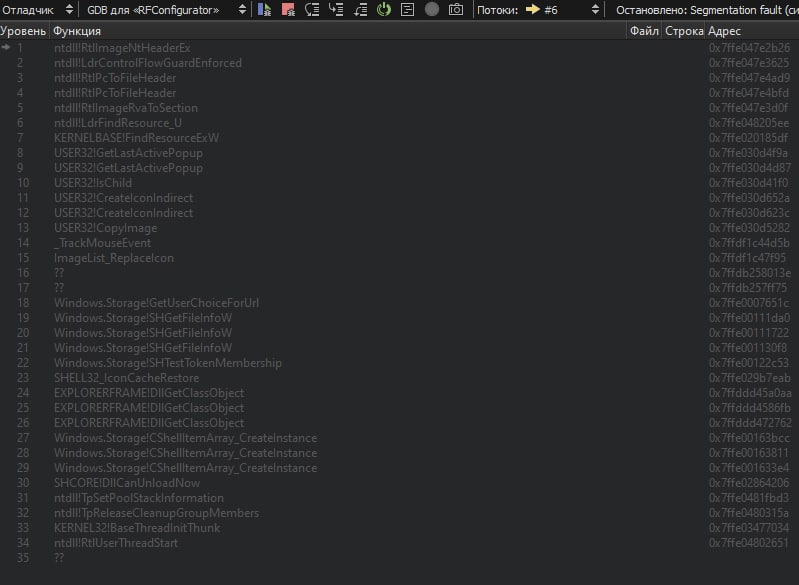Click the status text Остановлено: Segmentation fault
This screenshot has height=585, width=799.
click(x=707, y=10)
